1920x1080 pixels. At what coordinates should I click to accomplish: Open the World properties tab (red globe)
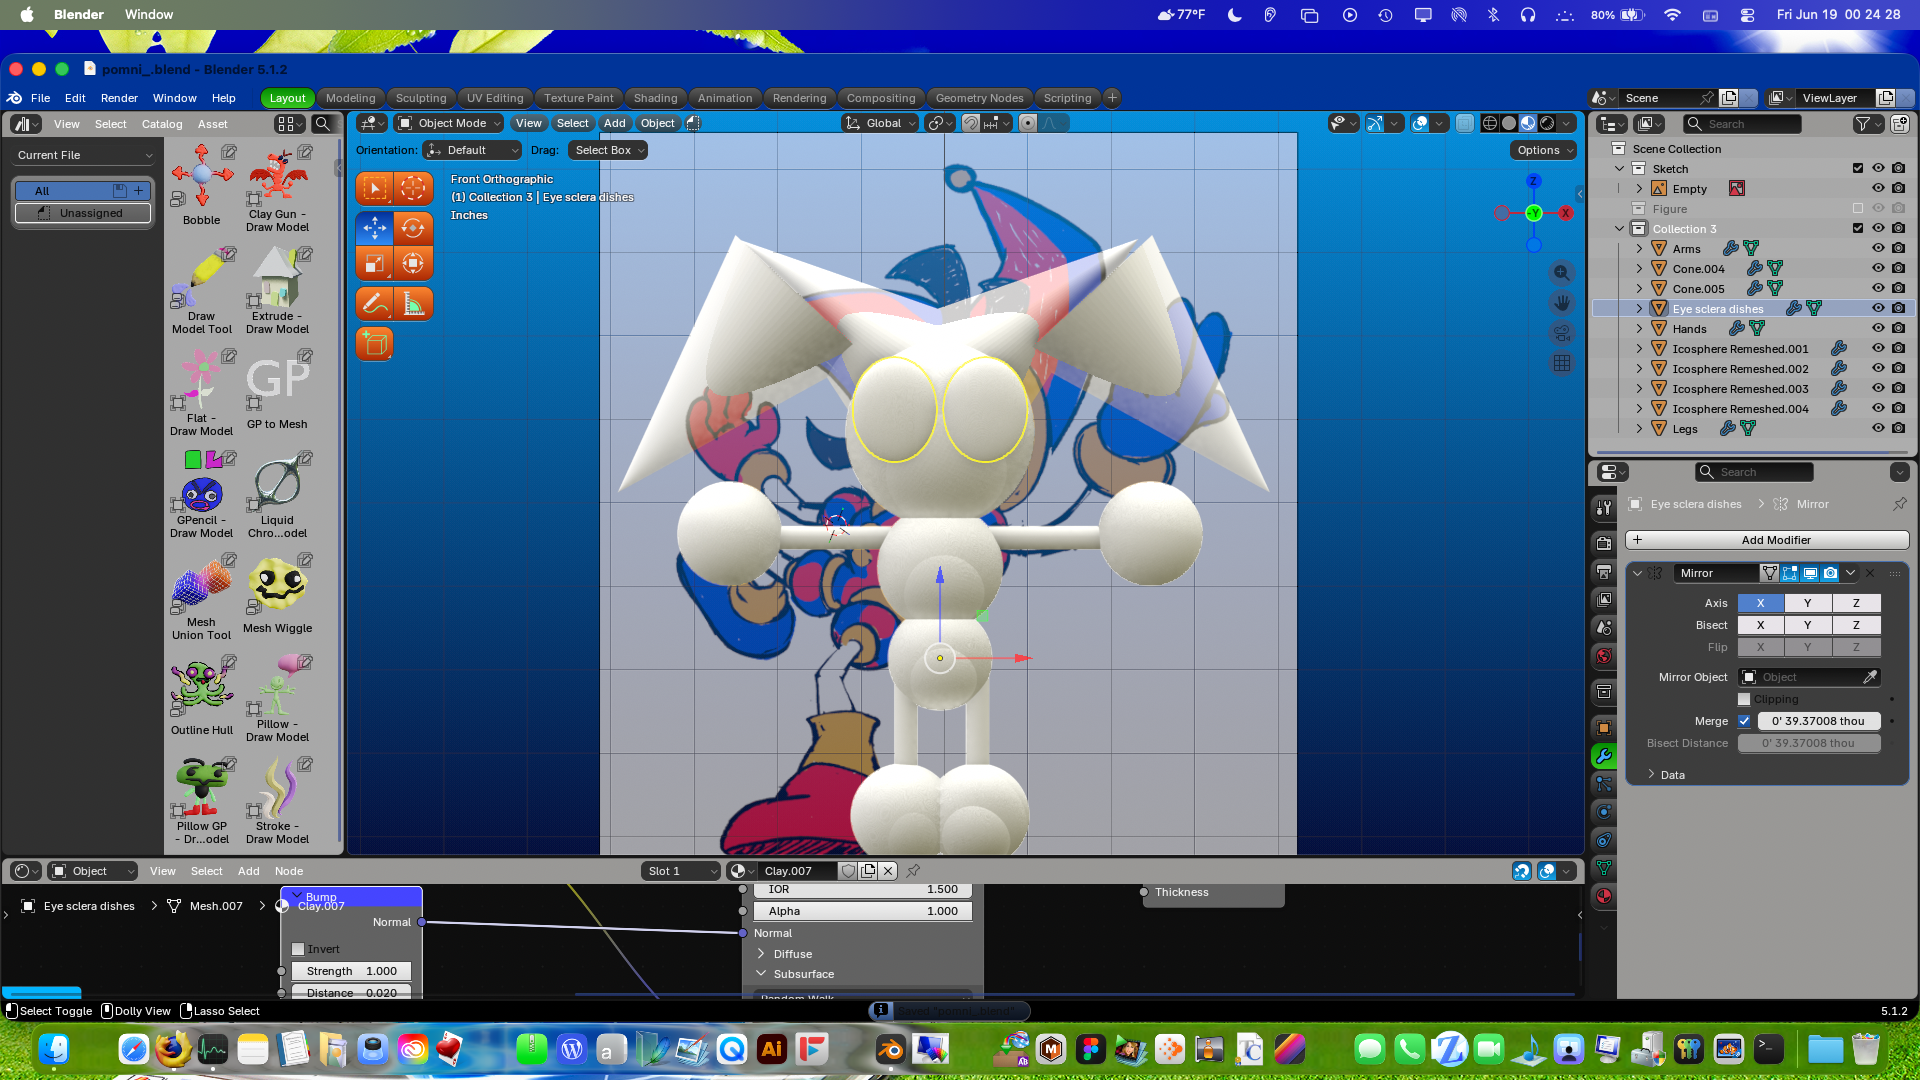[1604, 656]
